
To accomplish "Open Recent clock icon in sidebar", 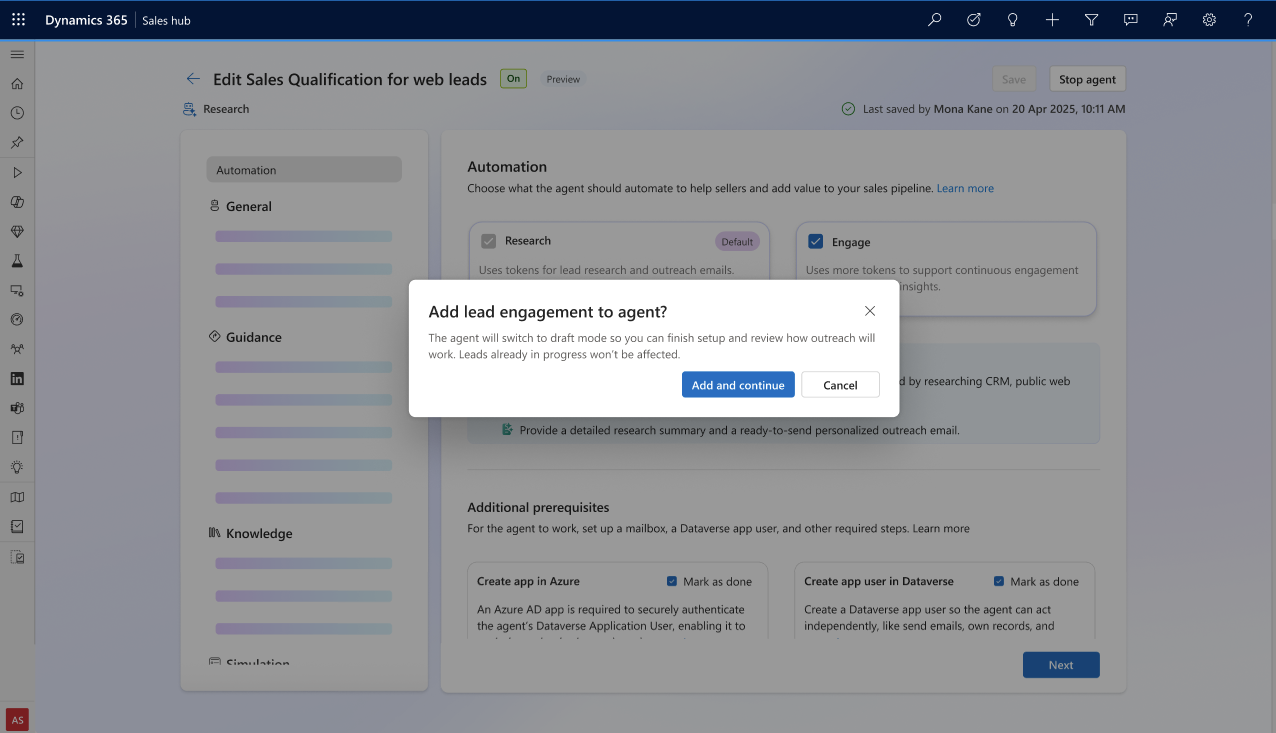I will coord(17,113).
